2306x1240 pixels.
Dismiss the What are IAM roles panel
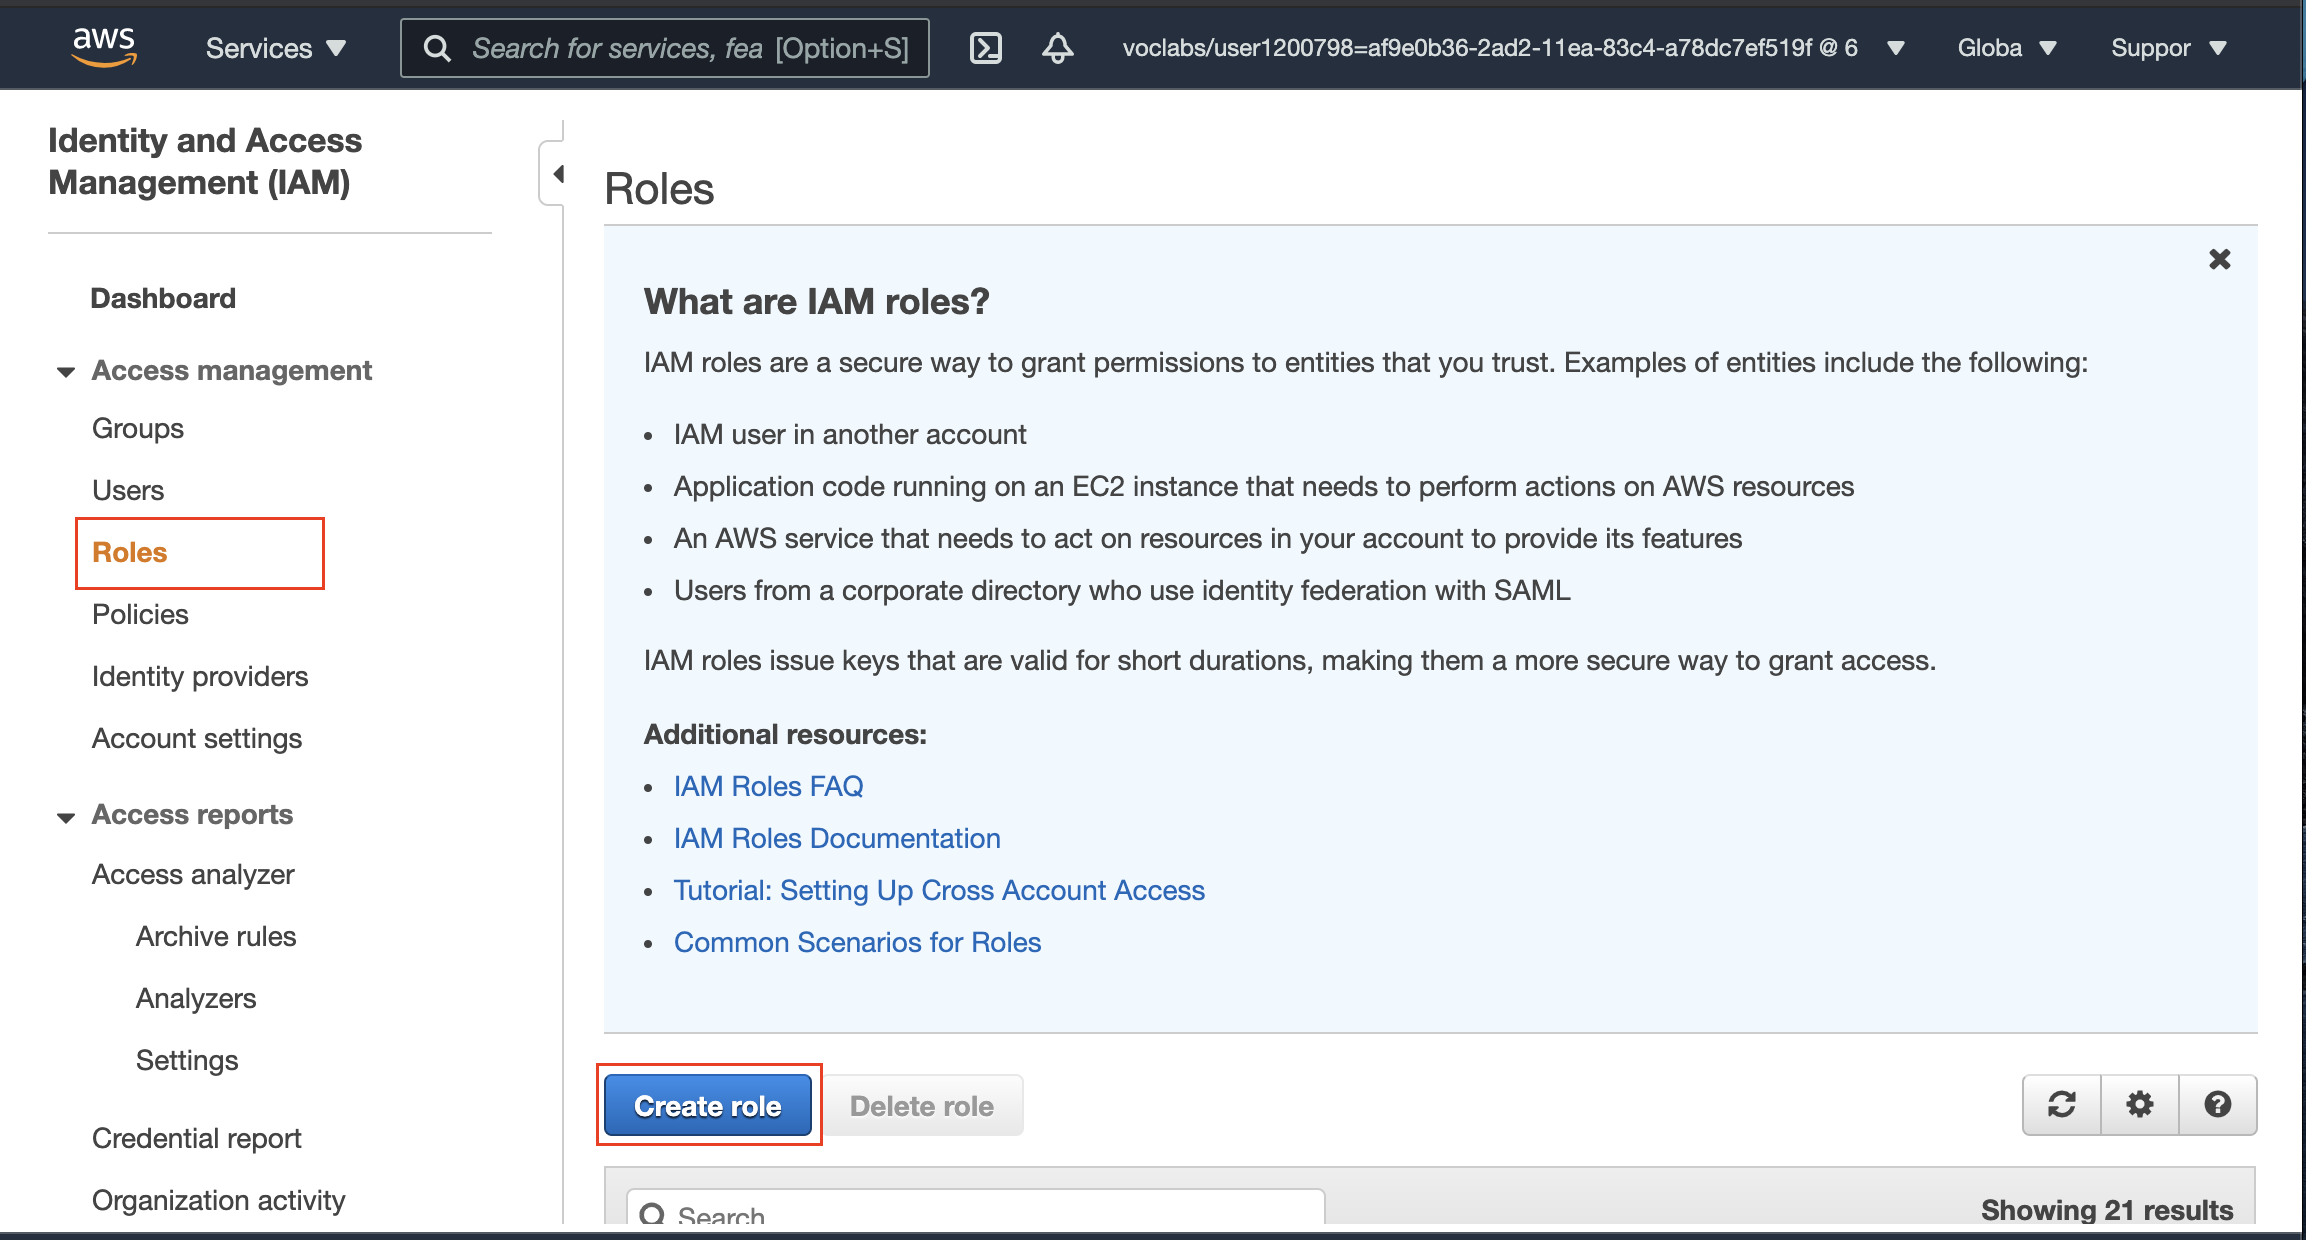point(2219,260)
